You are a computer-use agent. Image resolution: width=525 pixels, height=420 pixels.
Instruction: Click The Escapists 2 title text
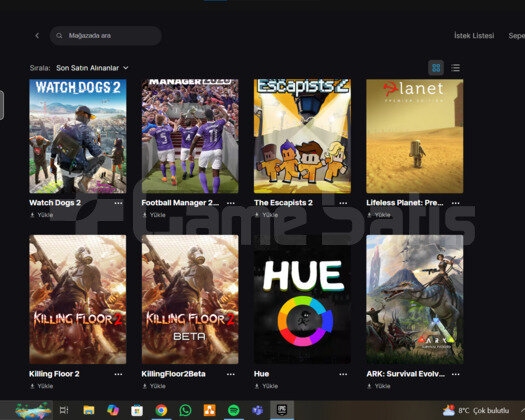[283, 203]
